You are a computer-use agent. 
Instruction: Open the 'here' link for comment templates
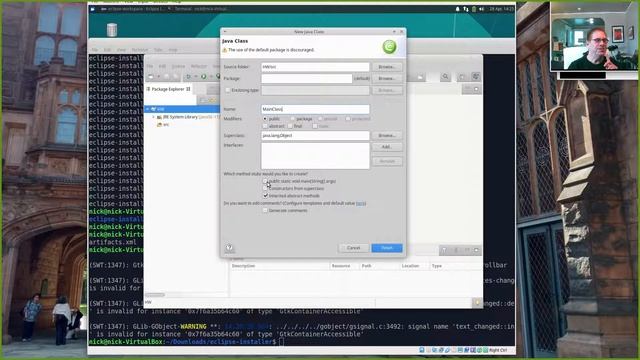360,203
